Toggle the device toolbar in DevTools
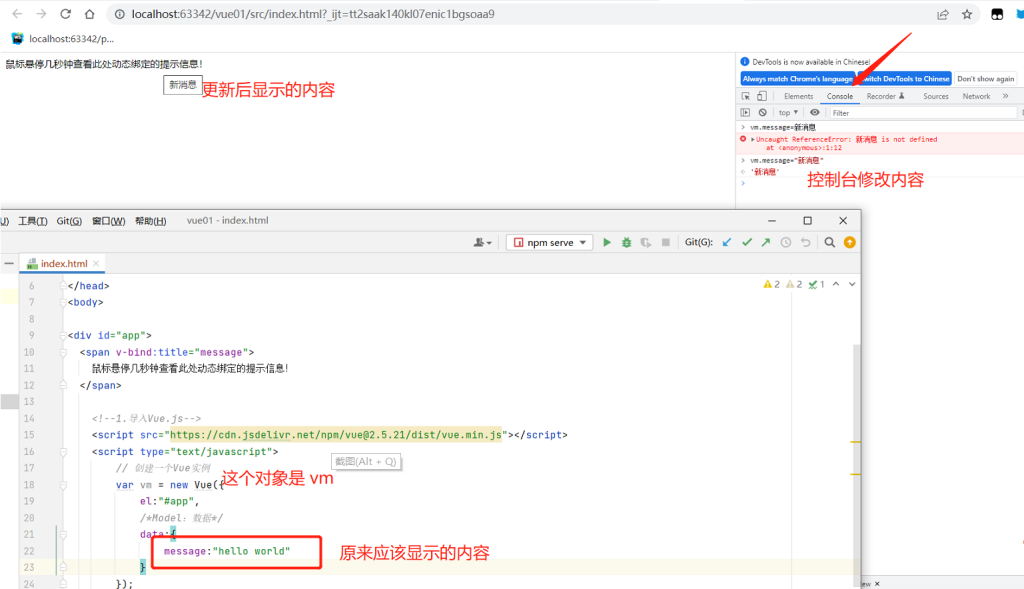The width and height of the screenshot is (1024, 589). pos(762,96)
